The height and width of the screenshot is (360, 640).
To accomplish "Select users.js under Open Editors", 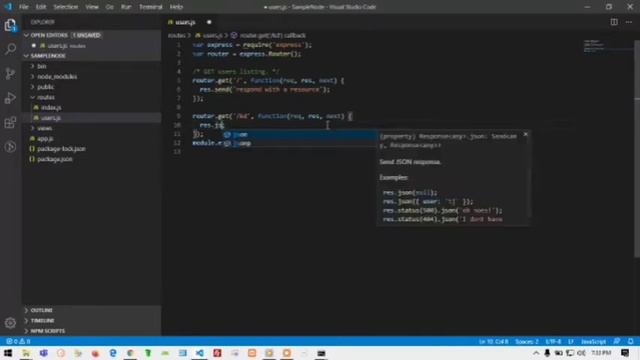I will (x=91, y=46).
